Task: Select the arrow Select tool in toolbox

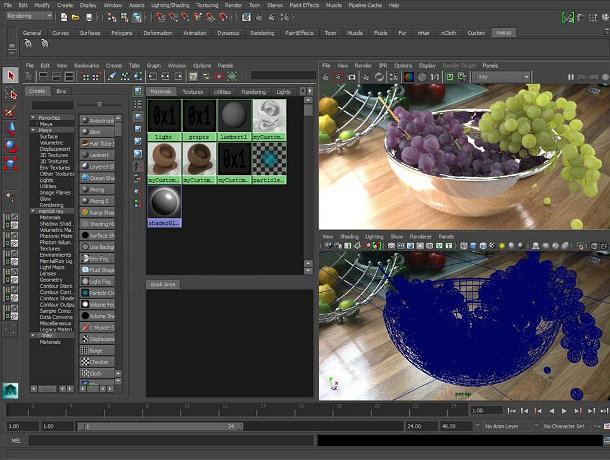Action: pyautogui.click(x=11, y=75)
